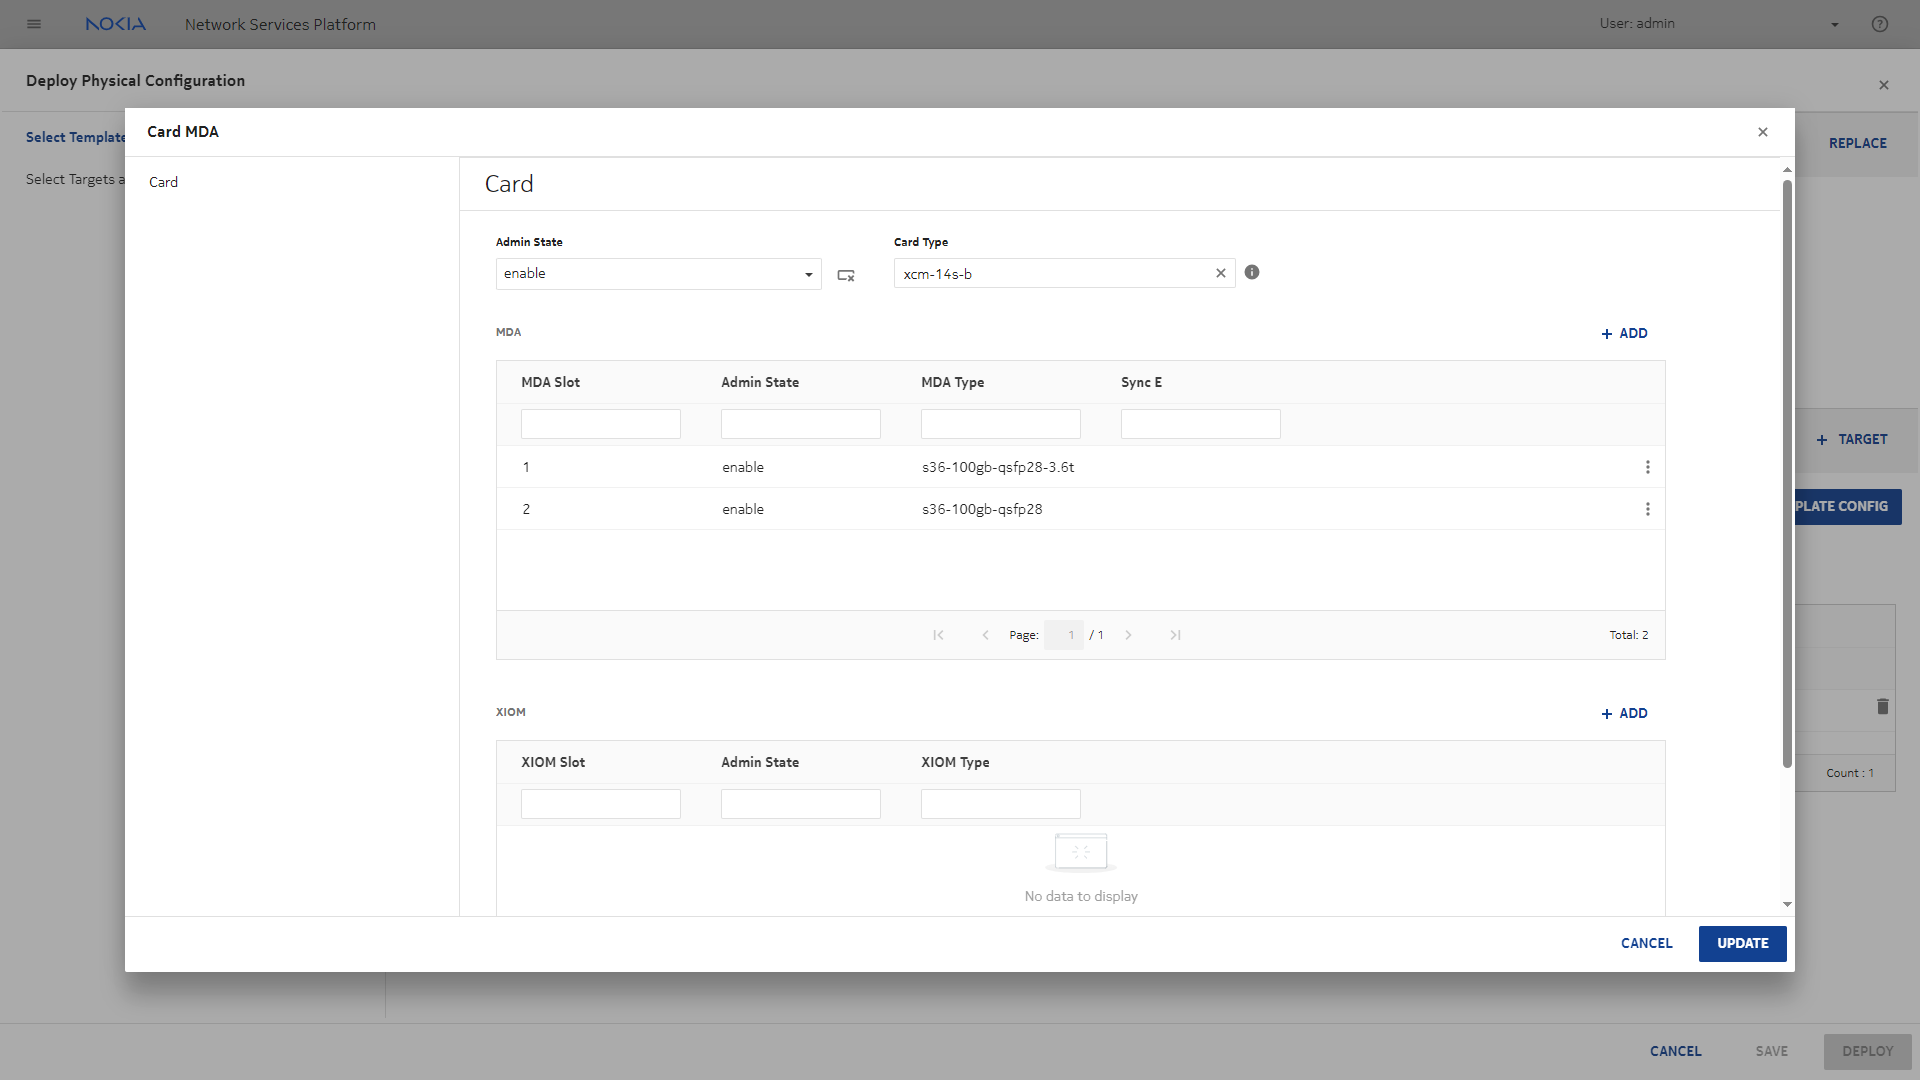Click the XIOM Slot filter field
The image size is (1920, 1080).
(600, 804)
